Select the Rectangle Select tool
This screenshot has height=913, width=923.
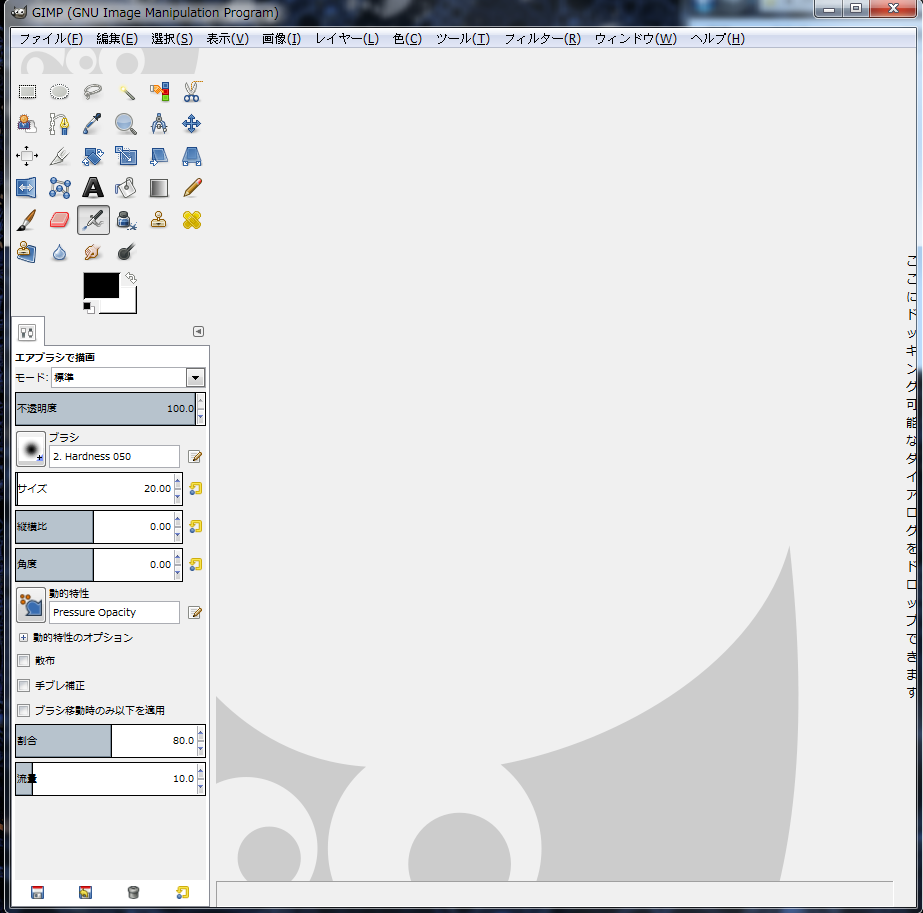pos(27,92)
